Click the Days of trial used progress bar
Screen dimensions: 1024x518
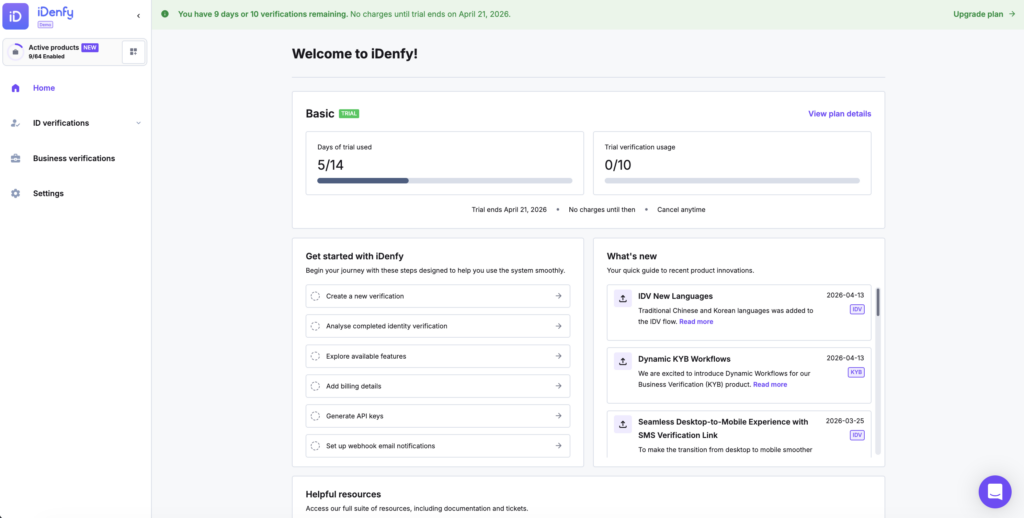tap(445, 180)
